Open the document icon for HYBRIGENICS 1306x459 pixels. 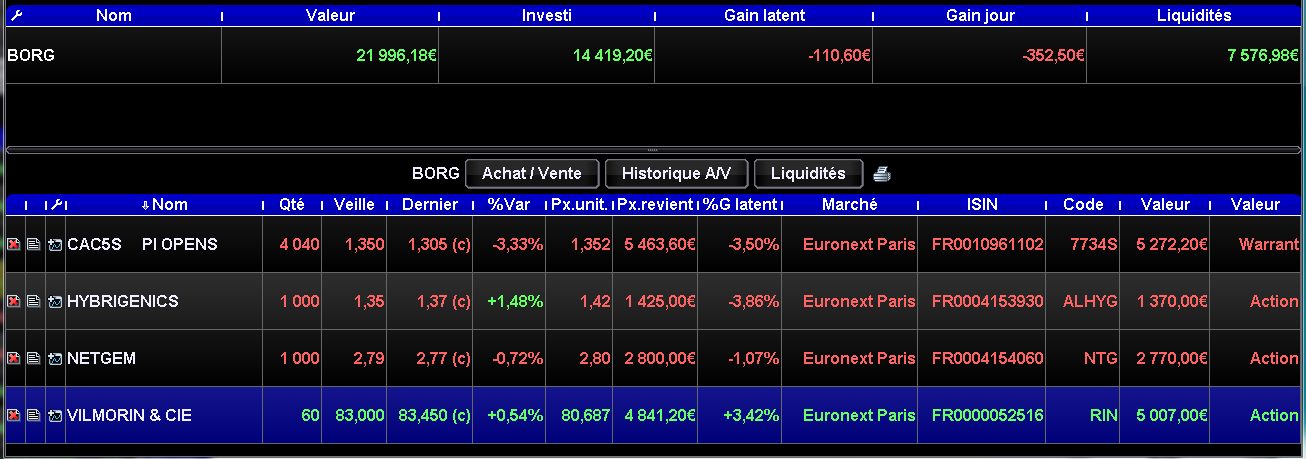click(x=34, y=302)
